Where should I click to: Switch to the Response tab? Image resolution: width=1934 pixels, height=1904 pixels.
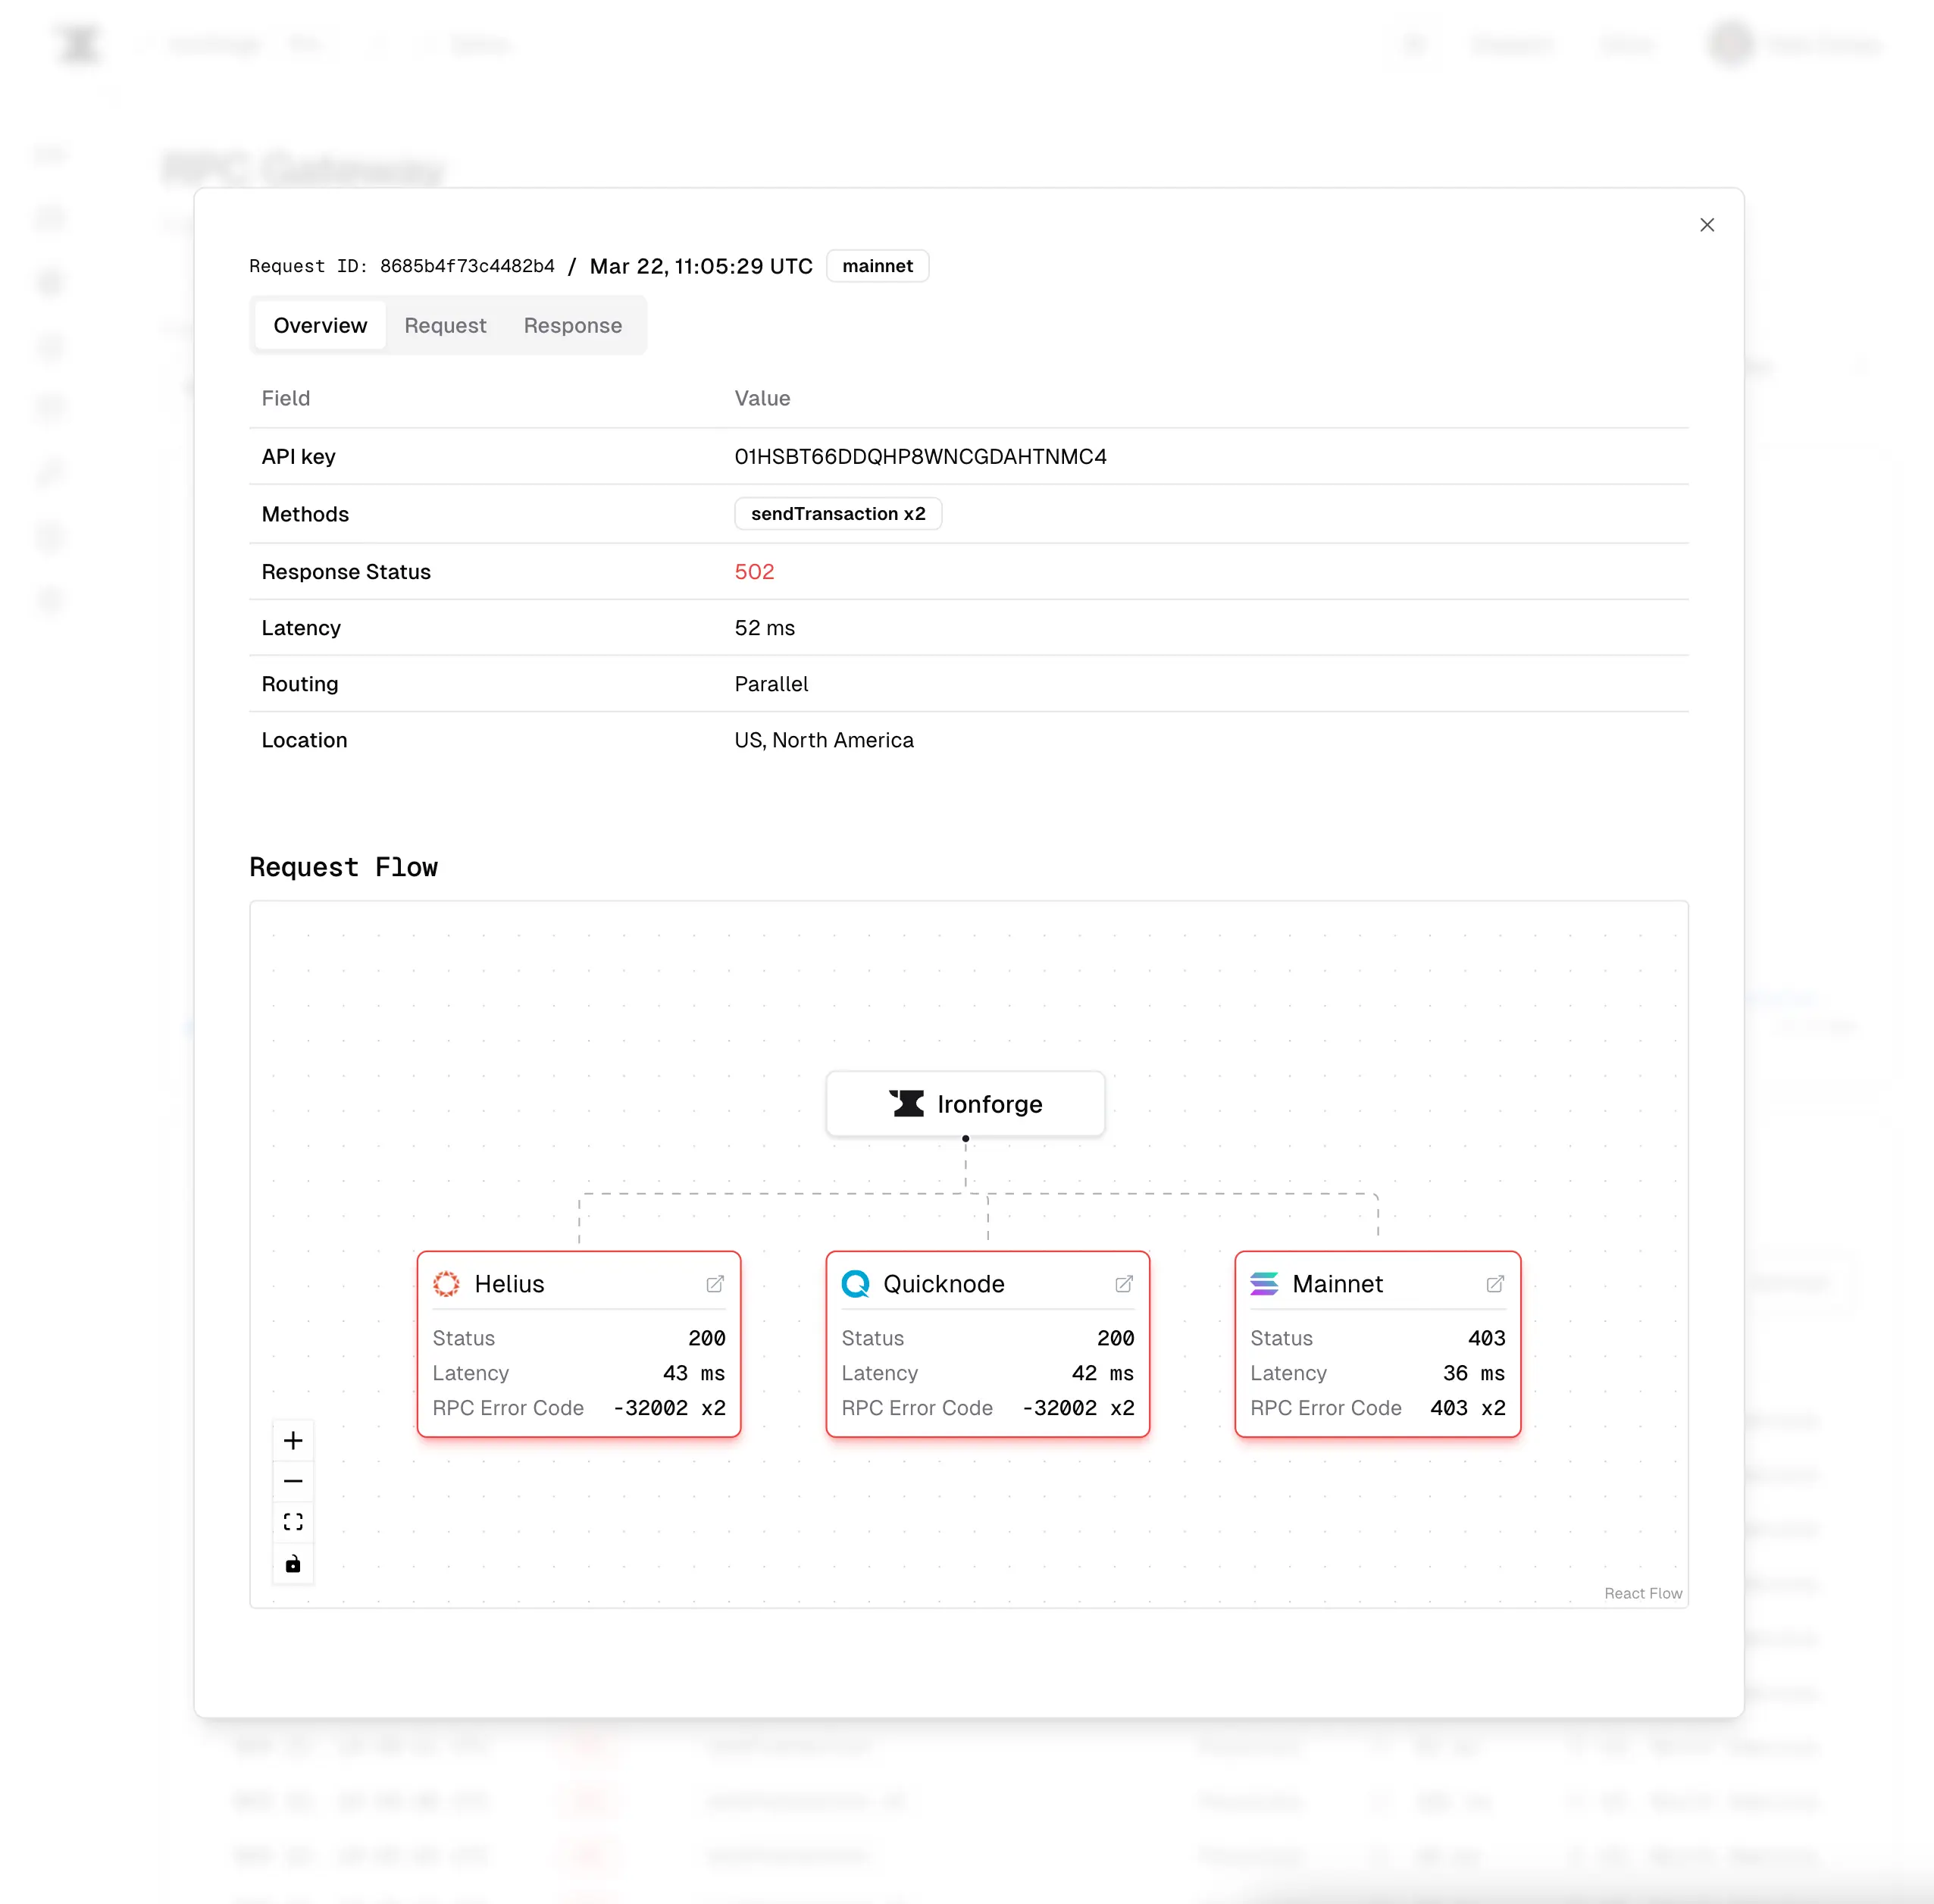click(572, 325)
